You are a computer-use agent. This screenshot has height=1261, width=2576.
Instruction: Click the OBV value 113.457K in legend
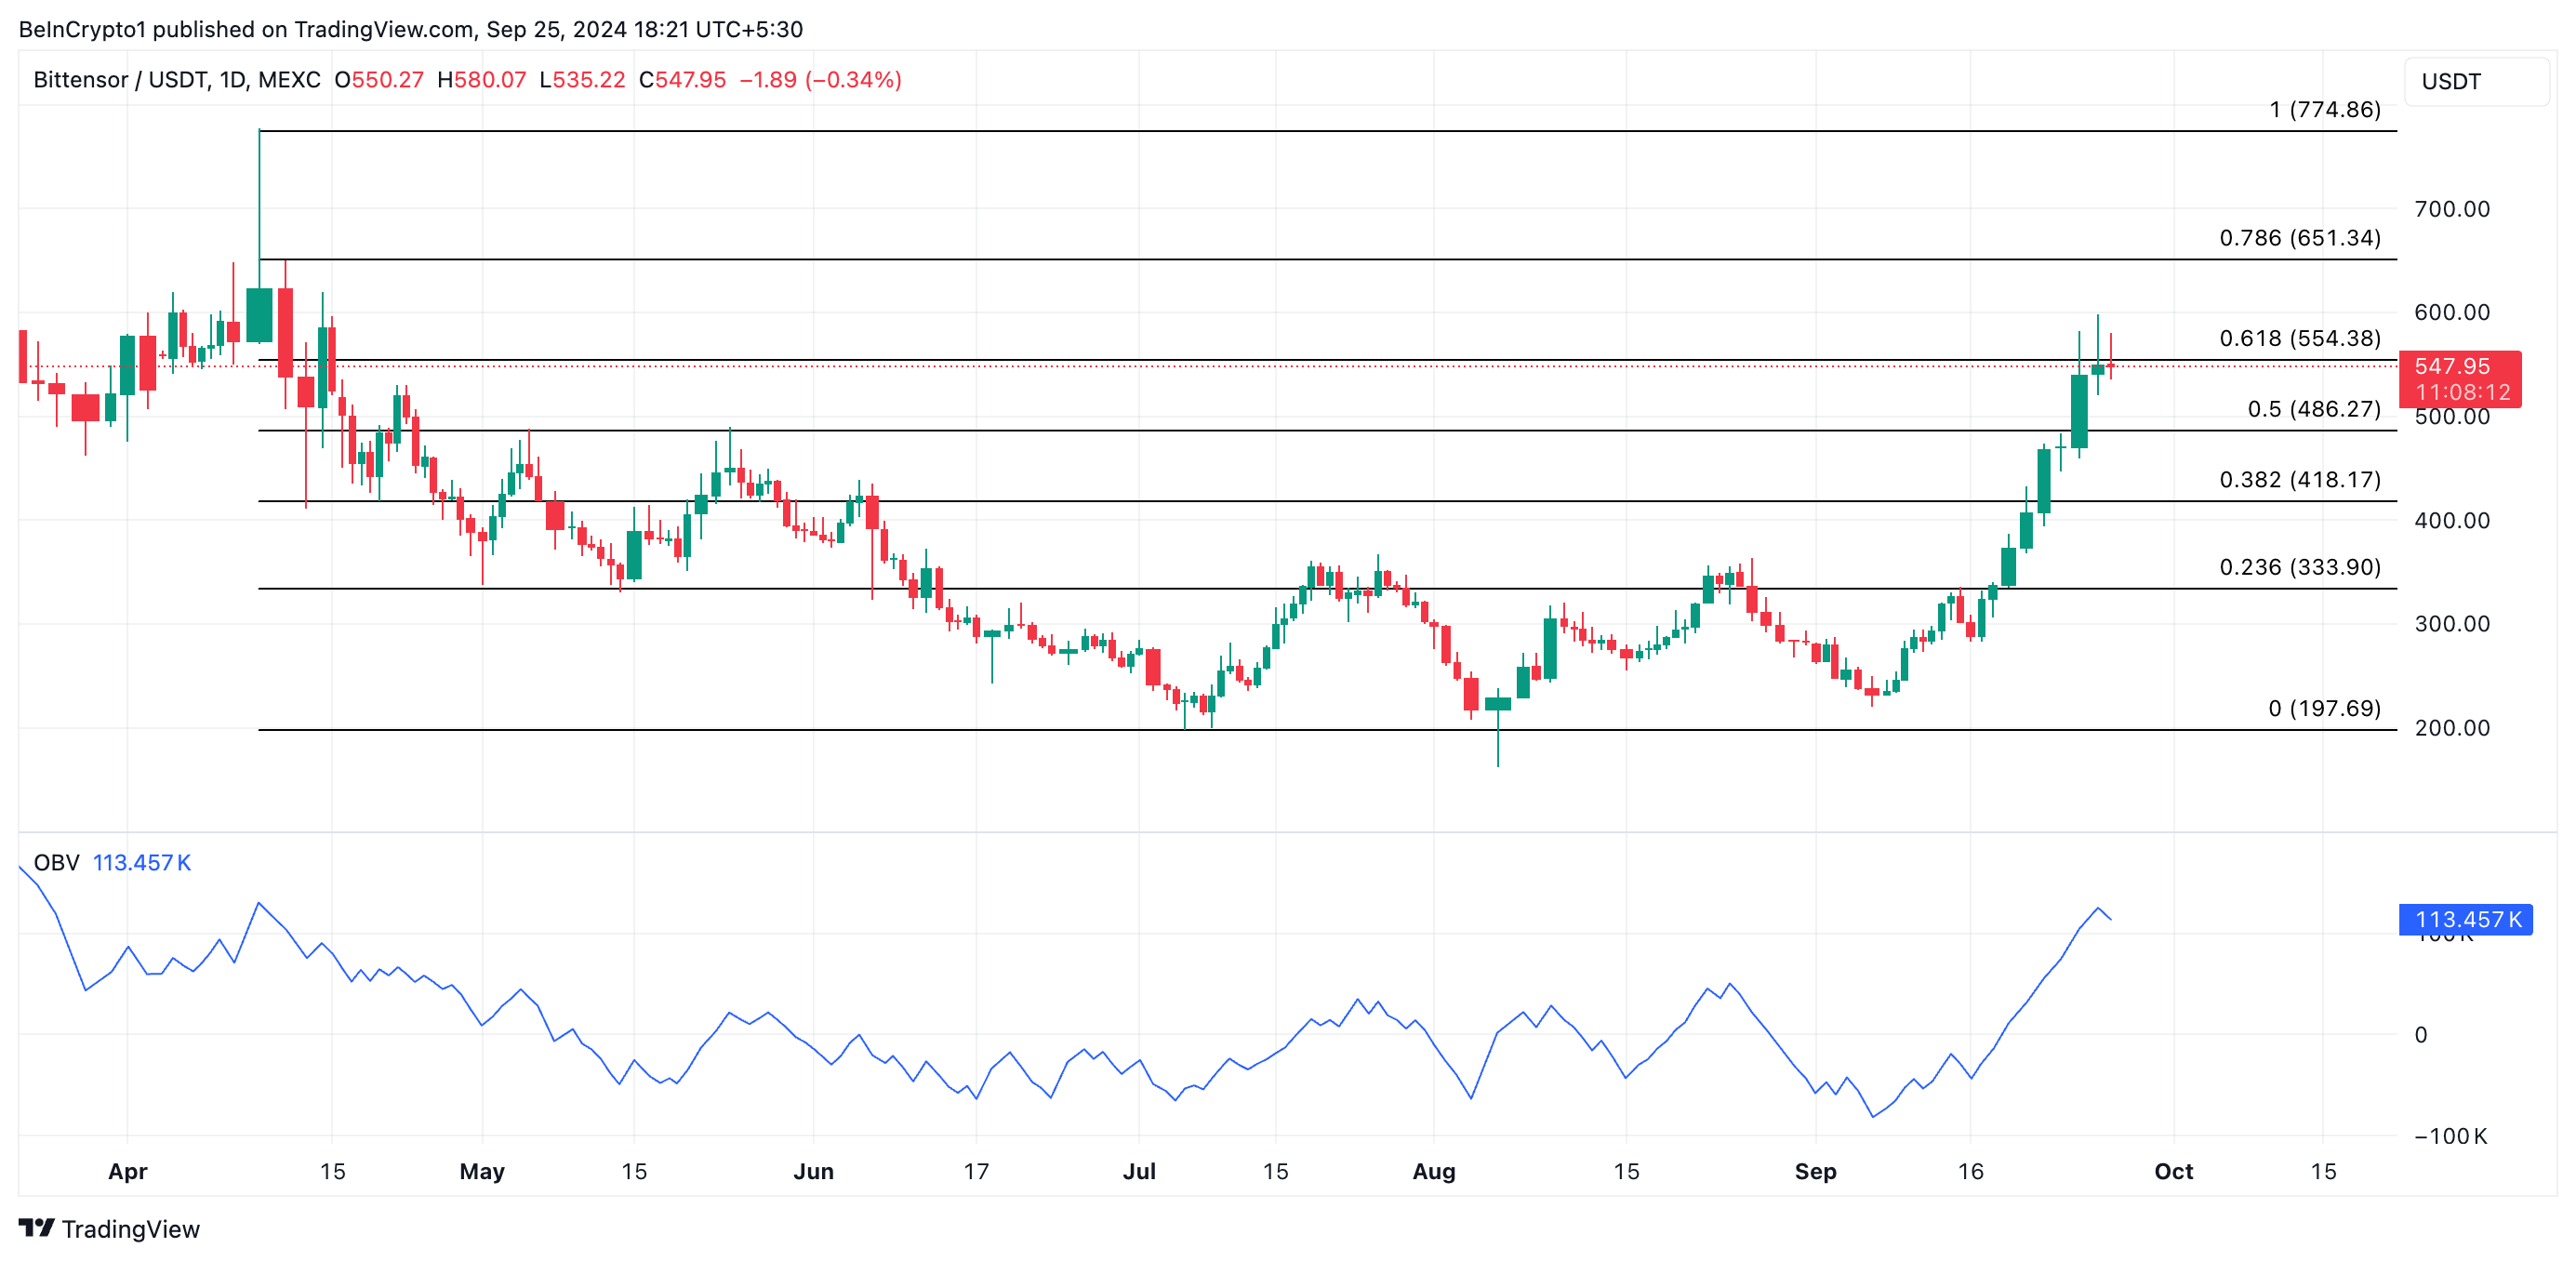click(x=141, y=862)
